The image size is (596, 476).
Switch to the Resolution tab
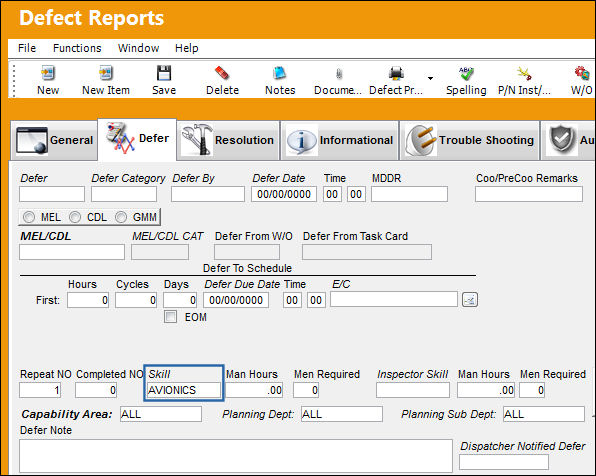click(x=228, y=140)
